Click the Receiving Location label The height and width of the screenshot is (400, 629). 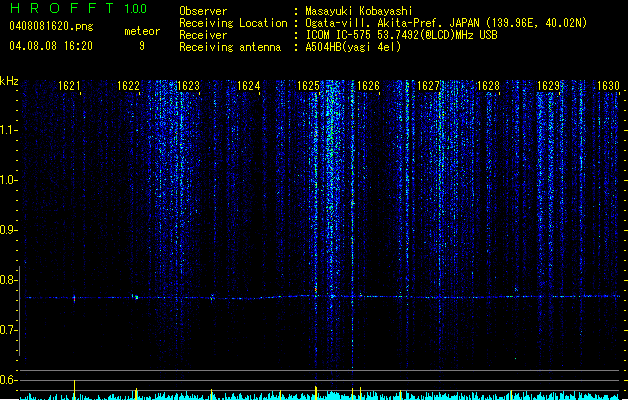(233, 23)
